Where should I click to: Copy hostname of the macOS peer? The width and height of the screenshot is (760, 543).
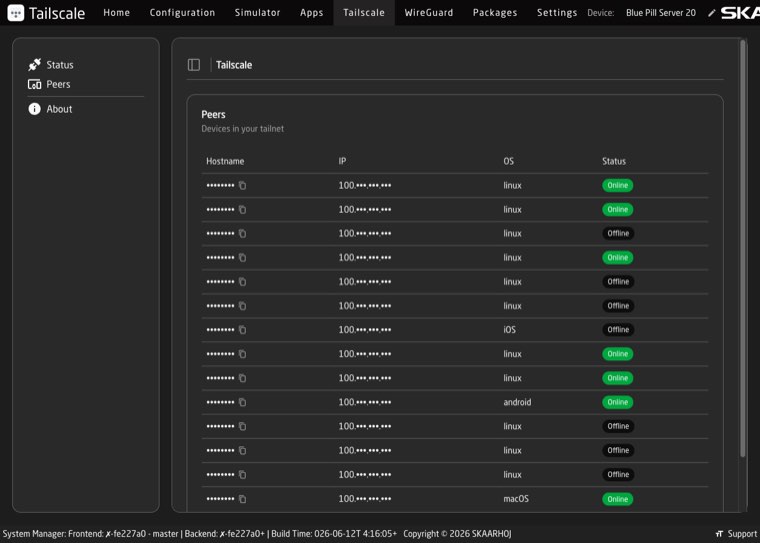(242, 499)
